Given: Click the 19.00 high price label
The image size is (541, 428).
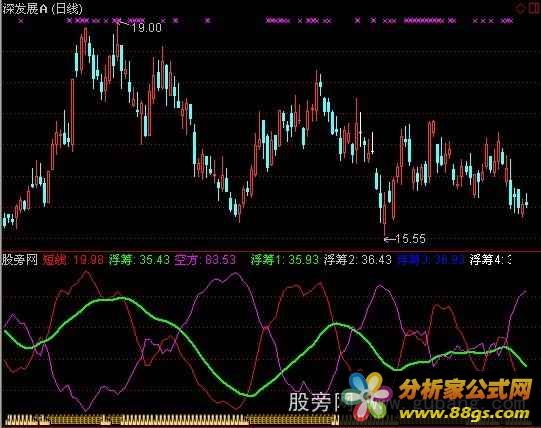Looking at the screenshot, I should click(x=146, y=28).
